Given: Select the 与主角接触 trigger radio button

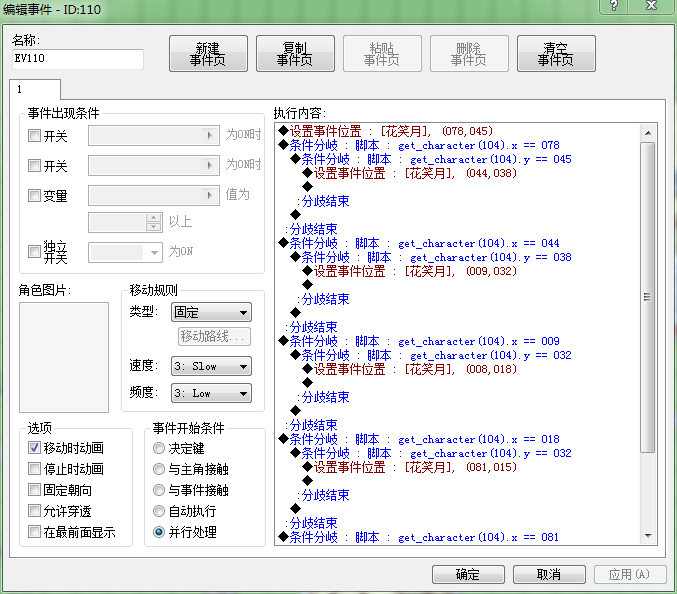Looking at the screenshot, I should (159, 469).
